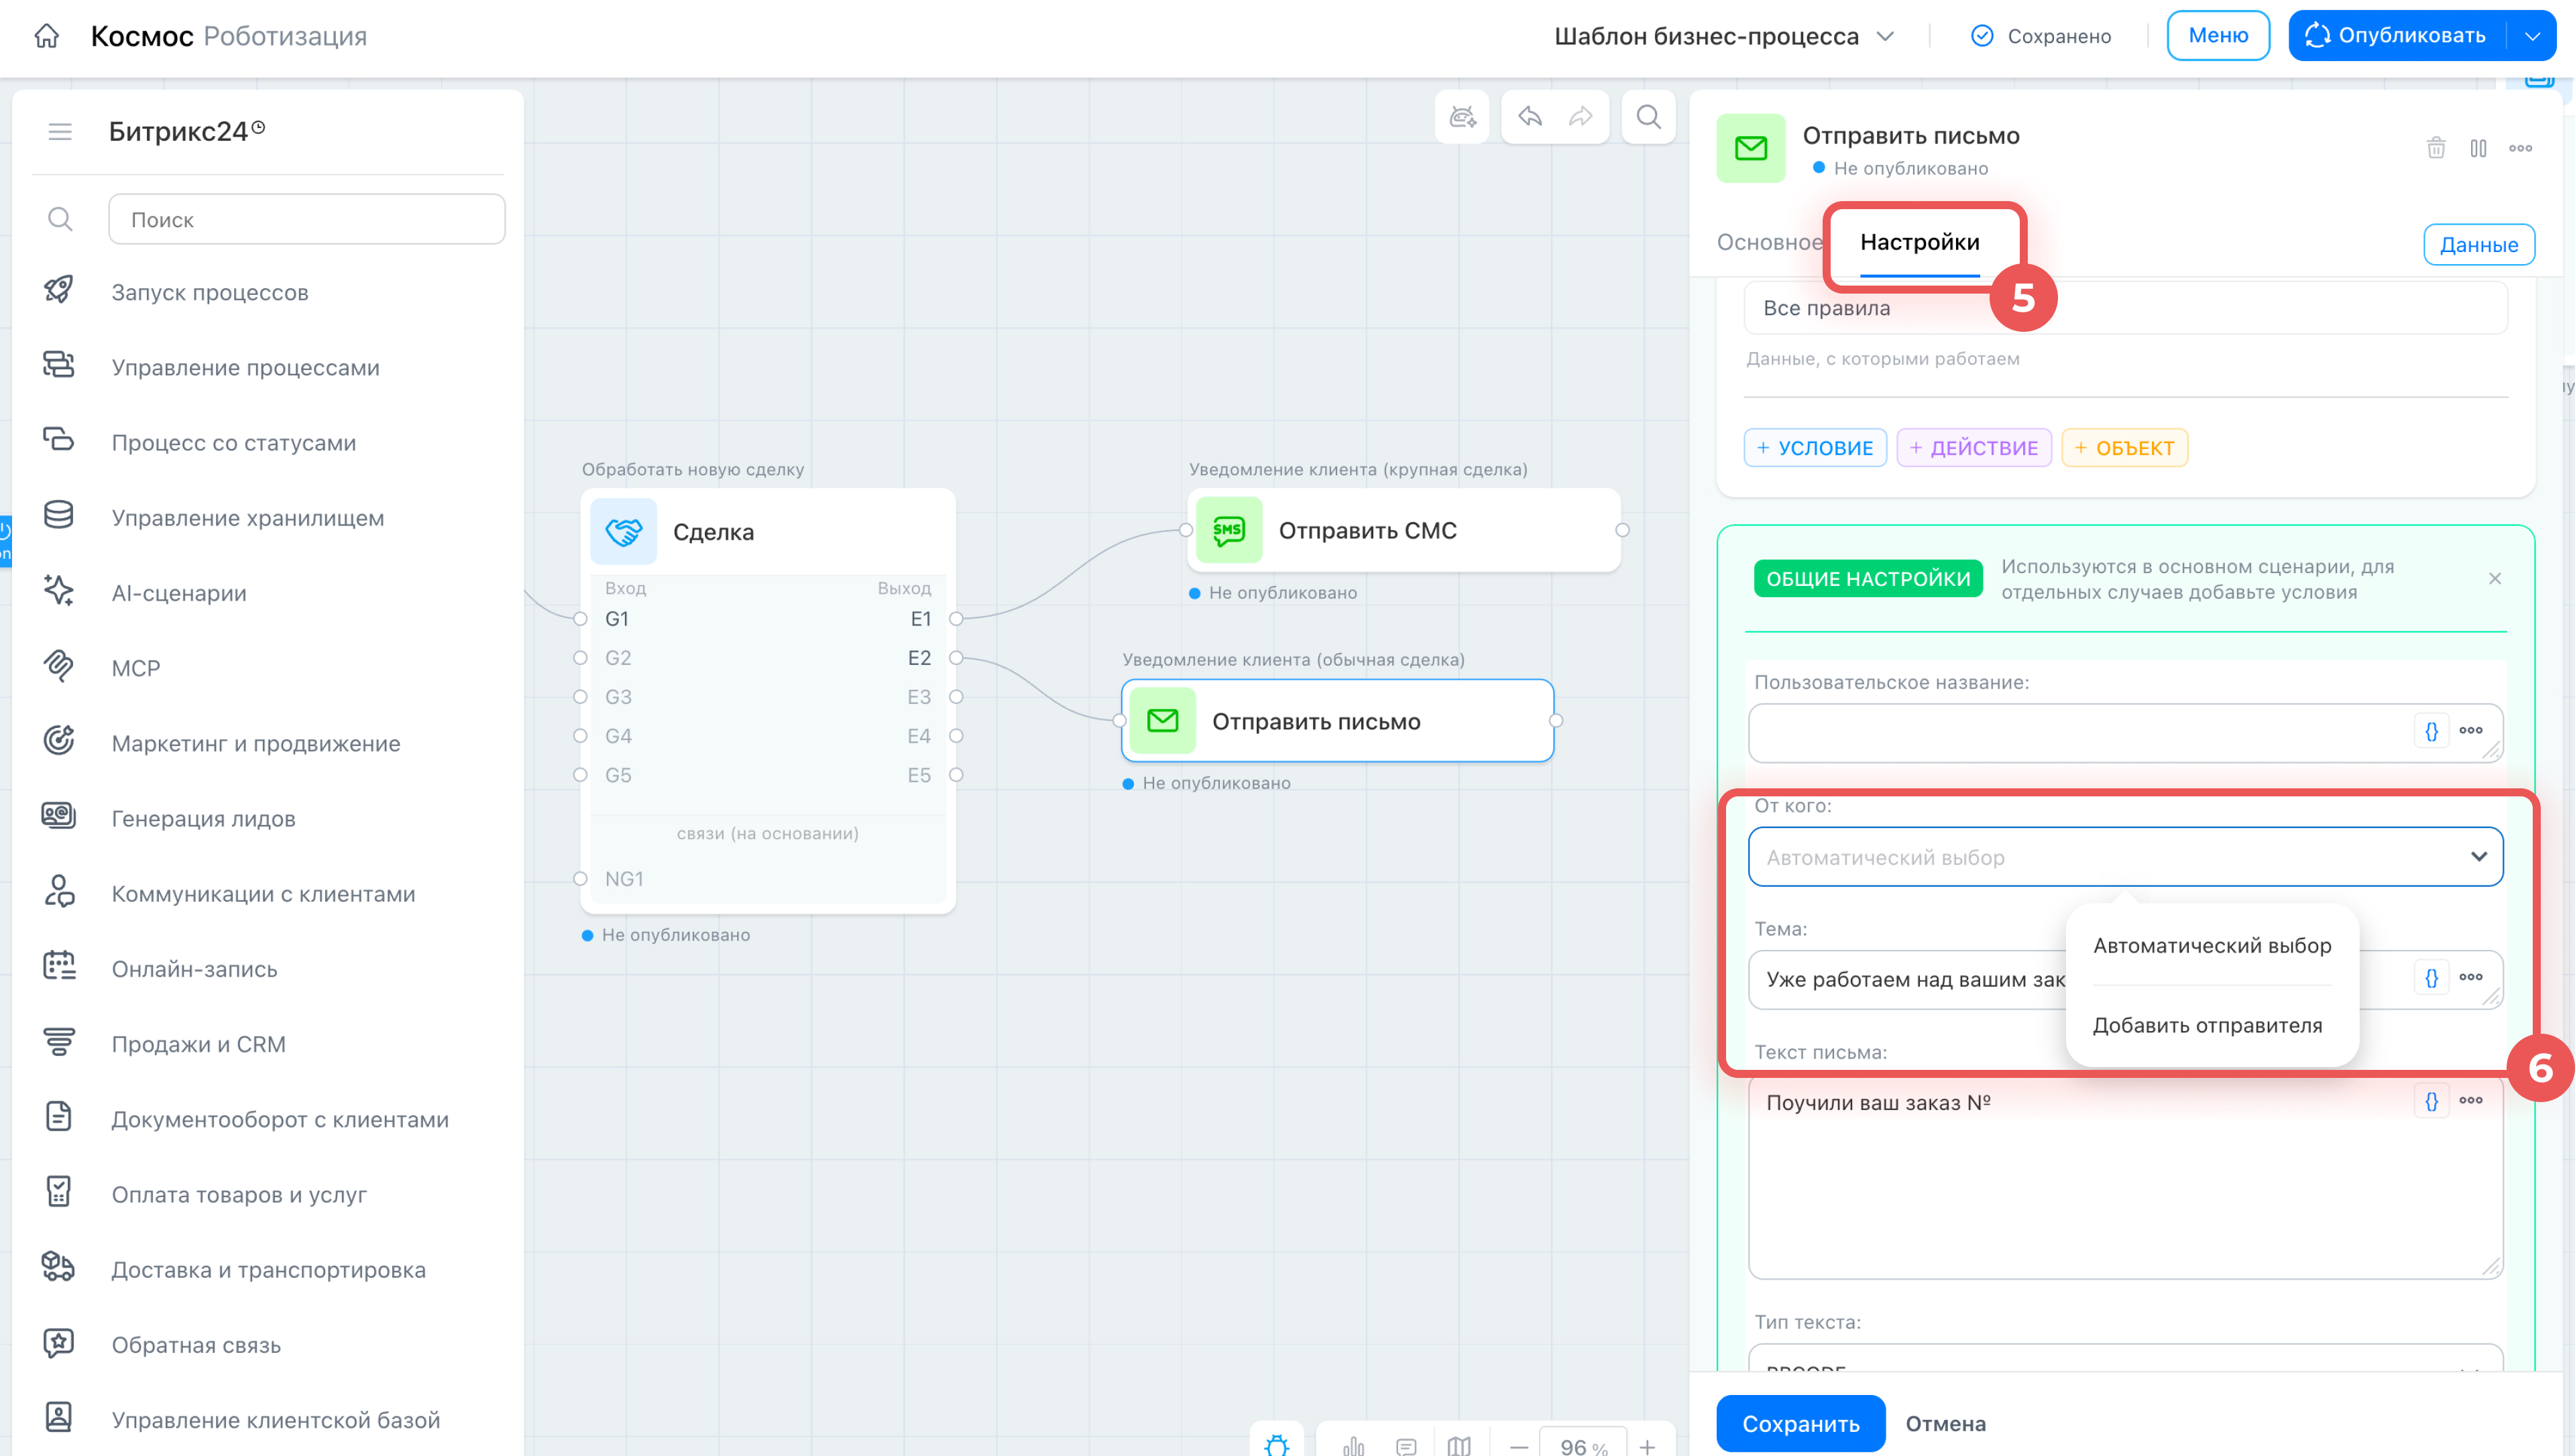This screenshot has height=1456, width=2575.
Task: Open variable braces for Тема field
Action: [x=2431, y=977]
